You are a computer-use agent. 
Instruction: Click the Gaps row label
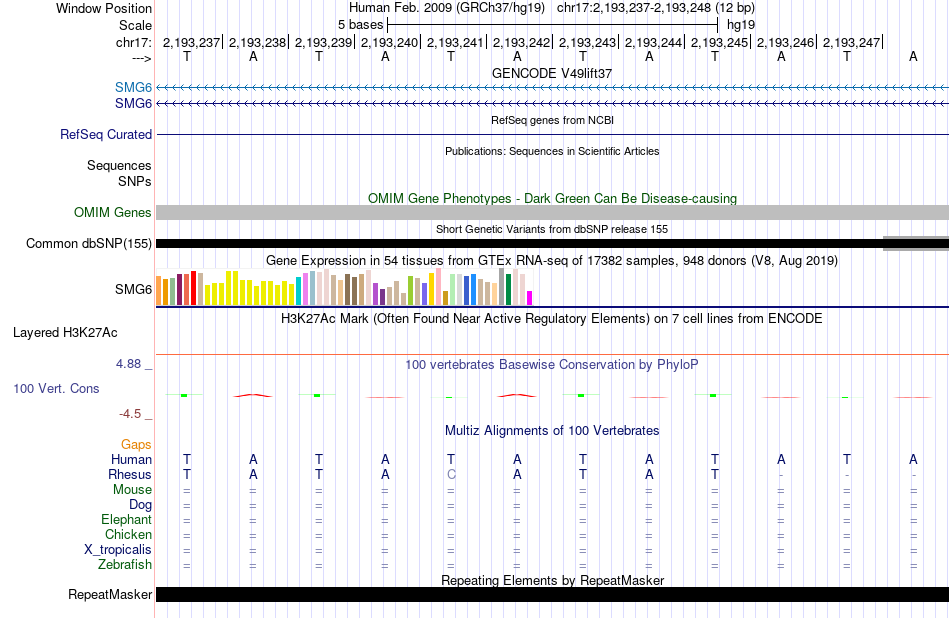point(136,445)
